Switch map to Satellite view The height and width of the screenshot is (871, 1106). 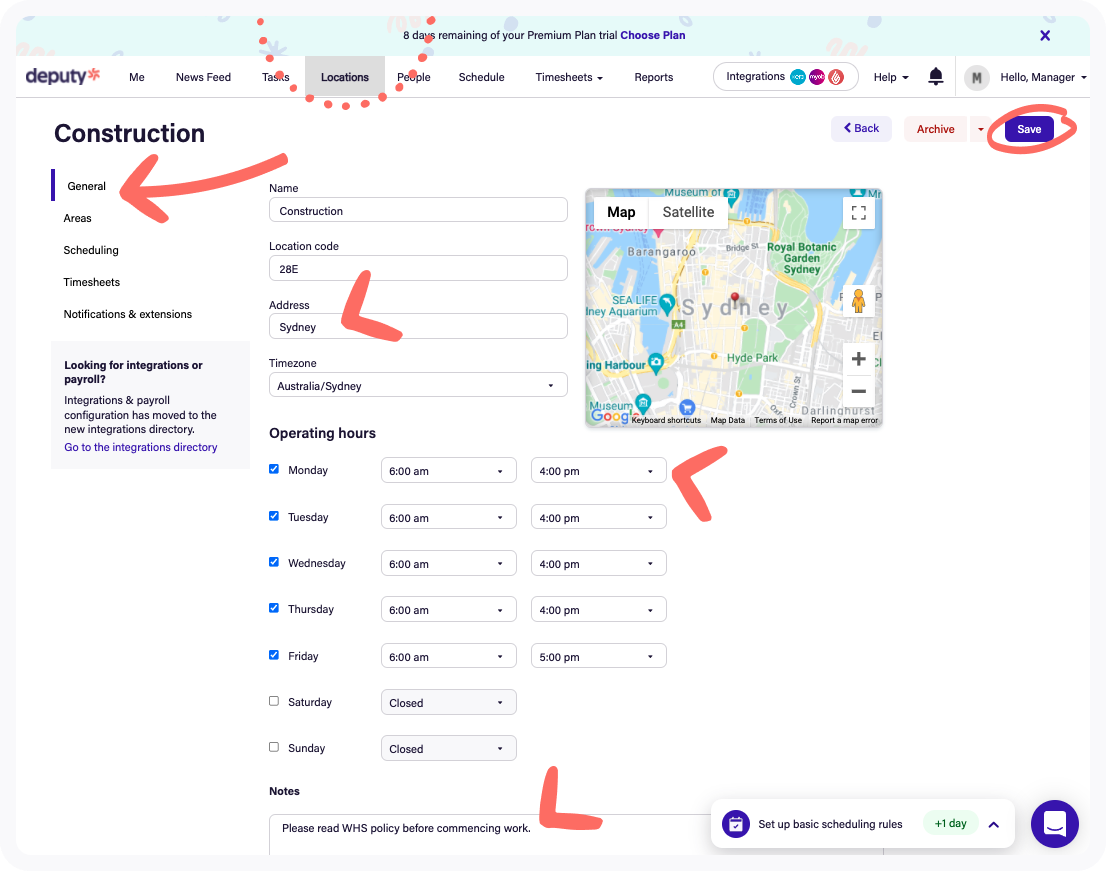688,212
